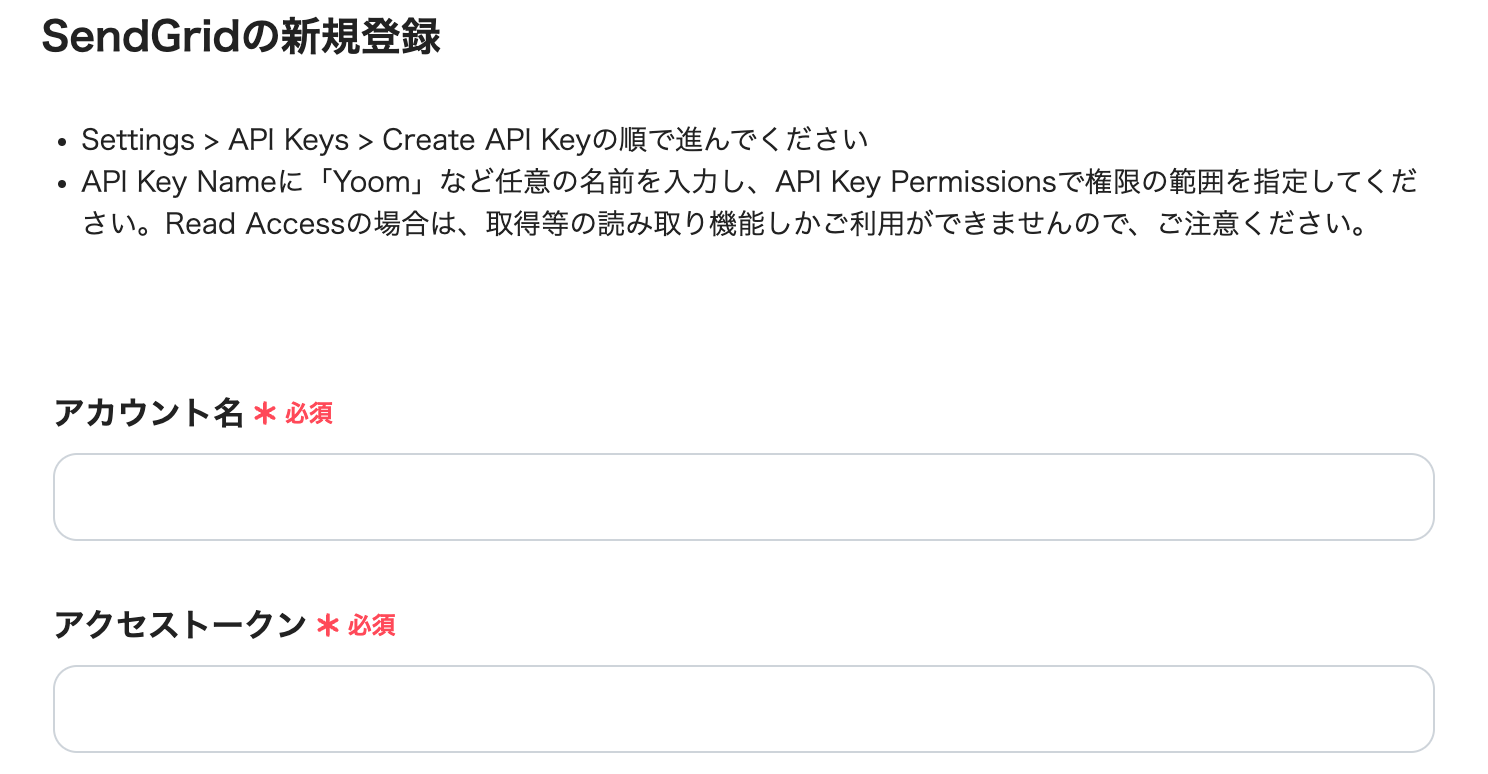This screenshot has width=1488, height=774.
Task: Click the API Key Permissions text
Action: coord(916,182)
